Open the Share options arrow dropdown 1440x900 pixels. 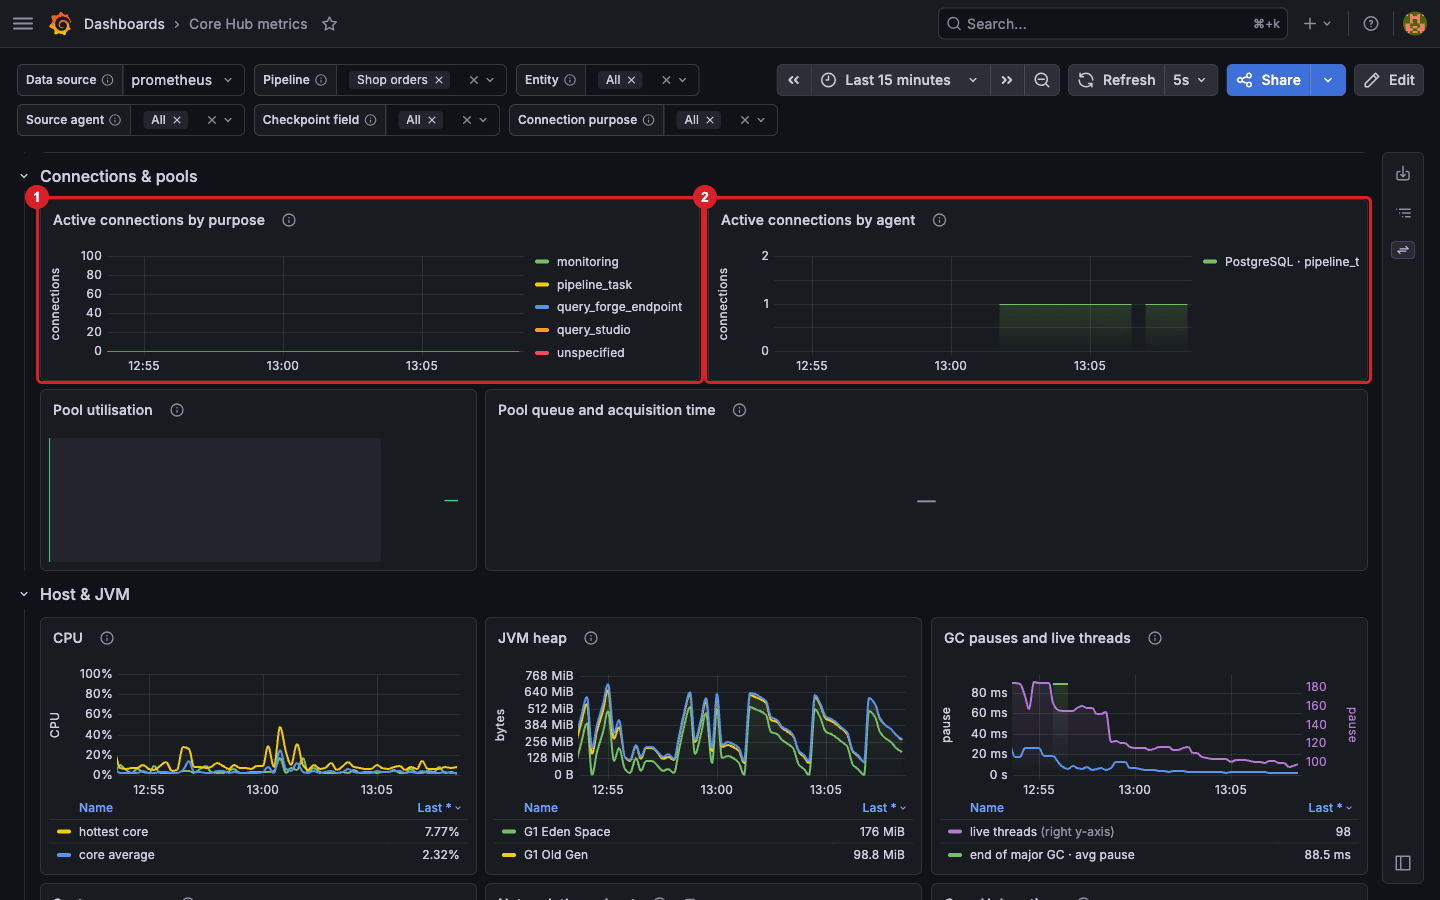(x=1328, y=80)
